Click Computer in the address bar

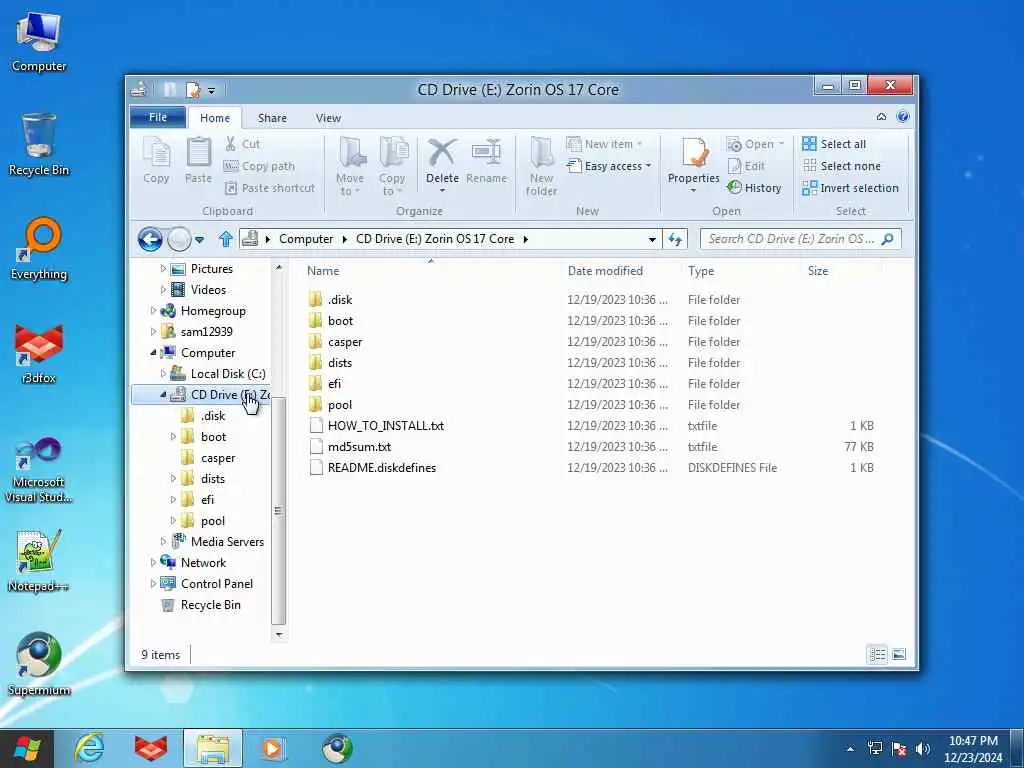click(x=306, y=239)
